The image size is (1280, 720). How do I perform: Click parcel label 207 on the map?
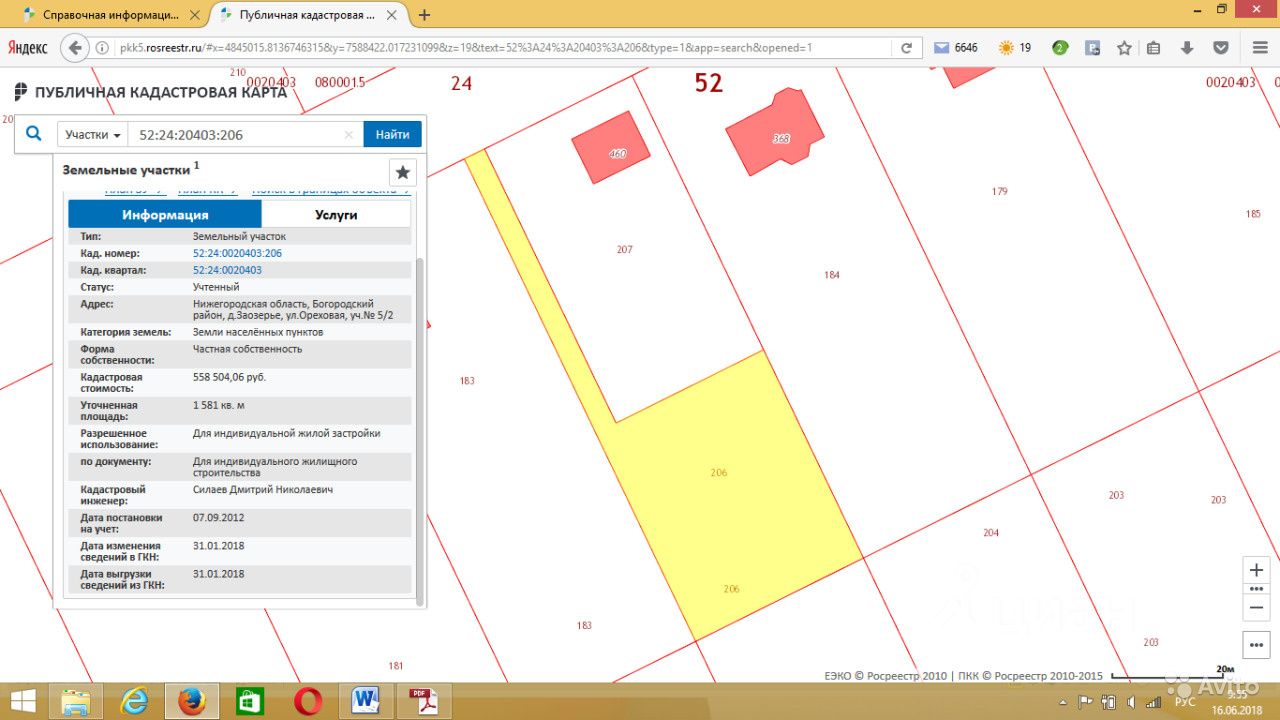pyautogui.click(x=625, y=249)
